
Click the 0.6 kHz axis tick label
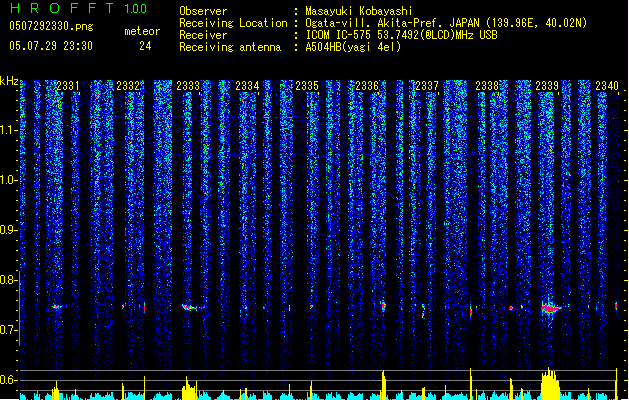pos(8,380)
